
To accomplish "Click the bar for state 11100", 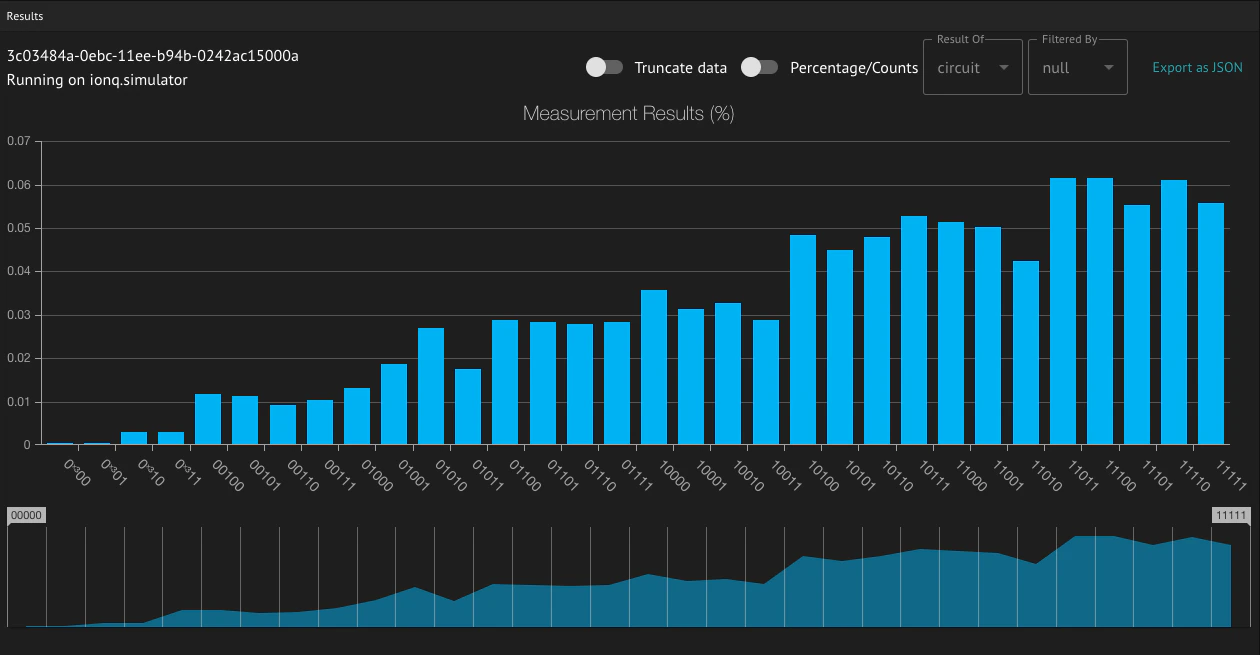I will tap(1100, 311).
